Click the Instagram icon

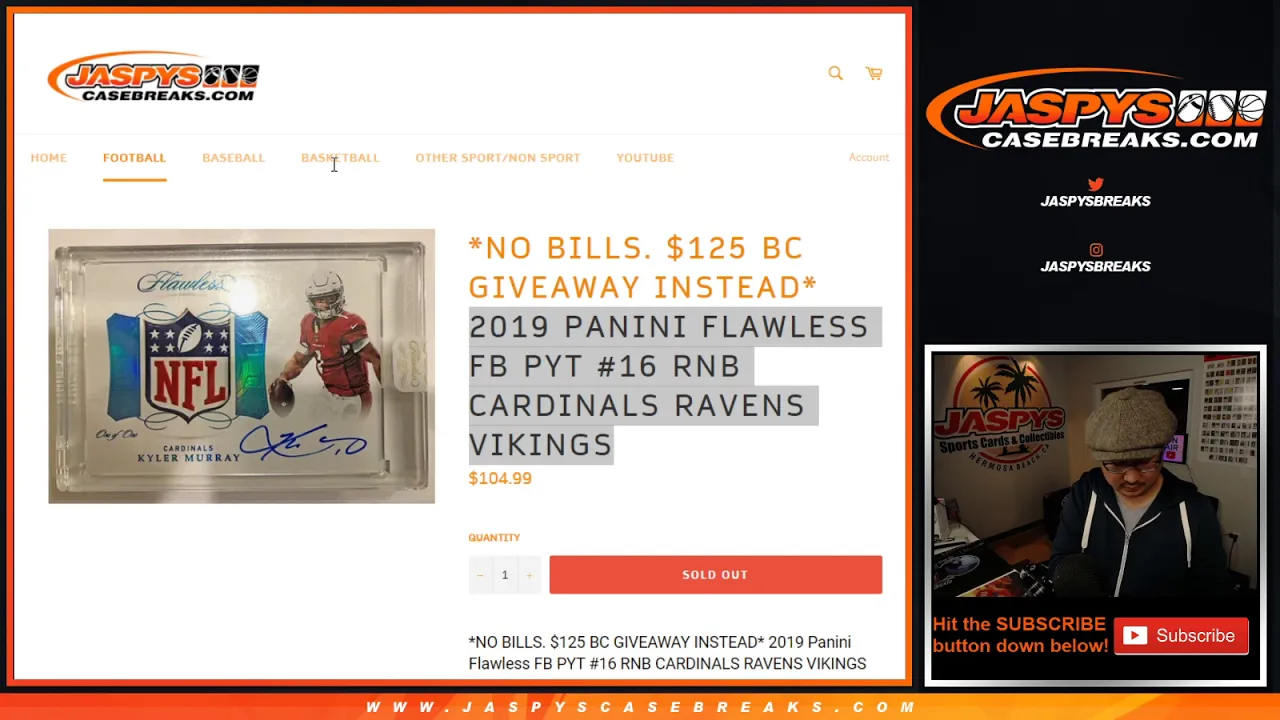[1096, 250]
